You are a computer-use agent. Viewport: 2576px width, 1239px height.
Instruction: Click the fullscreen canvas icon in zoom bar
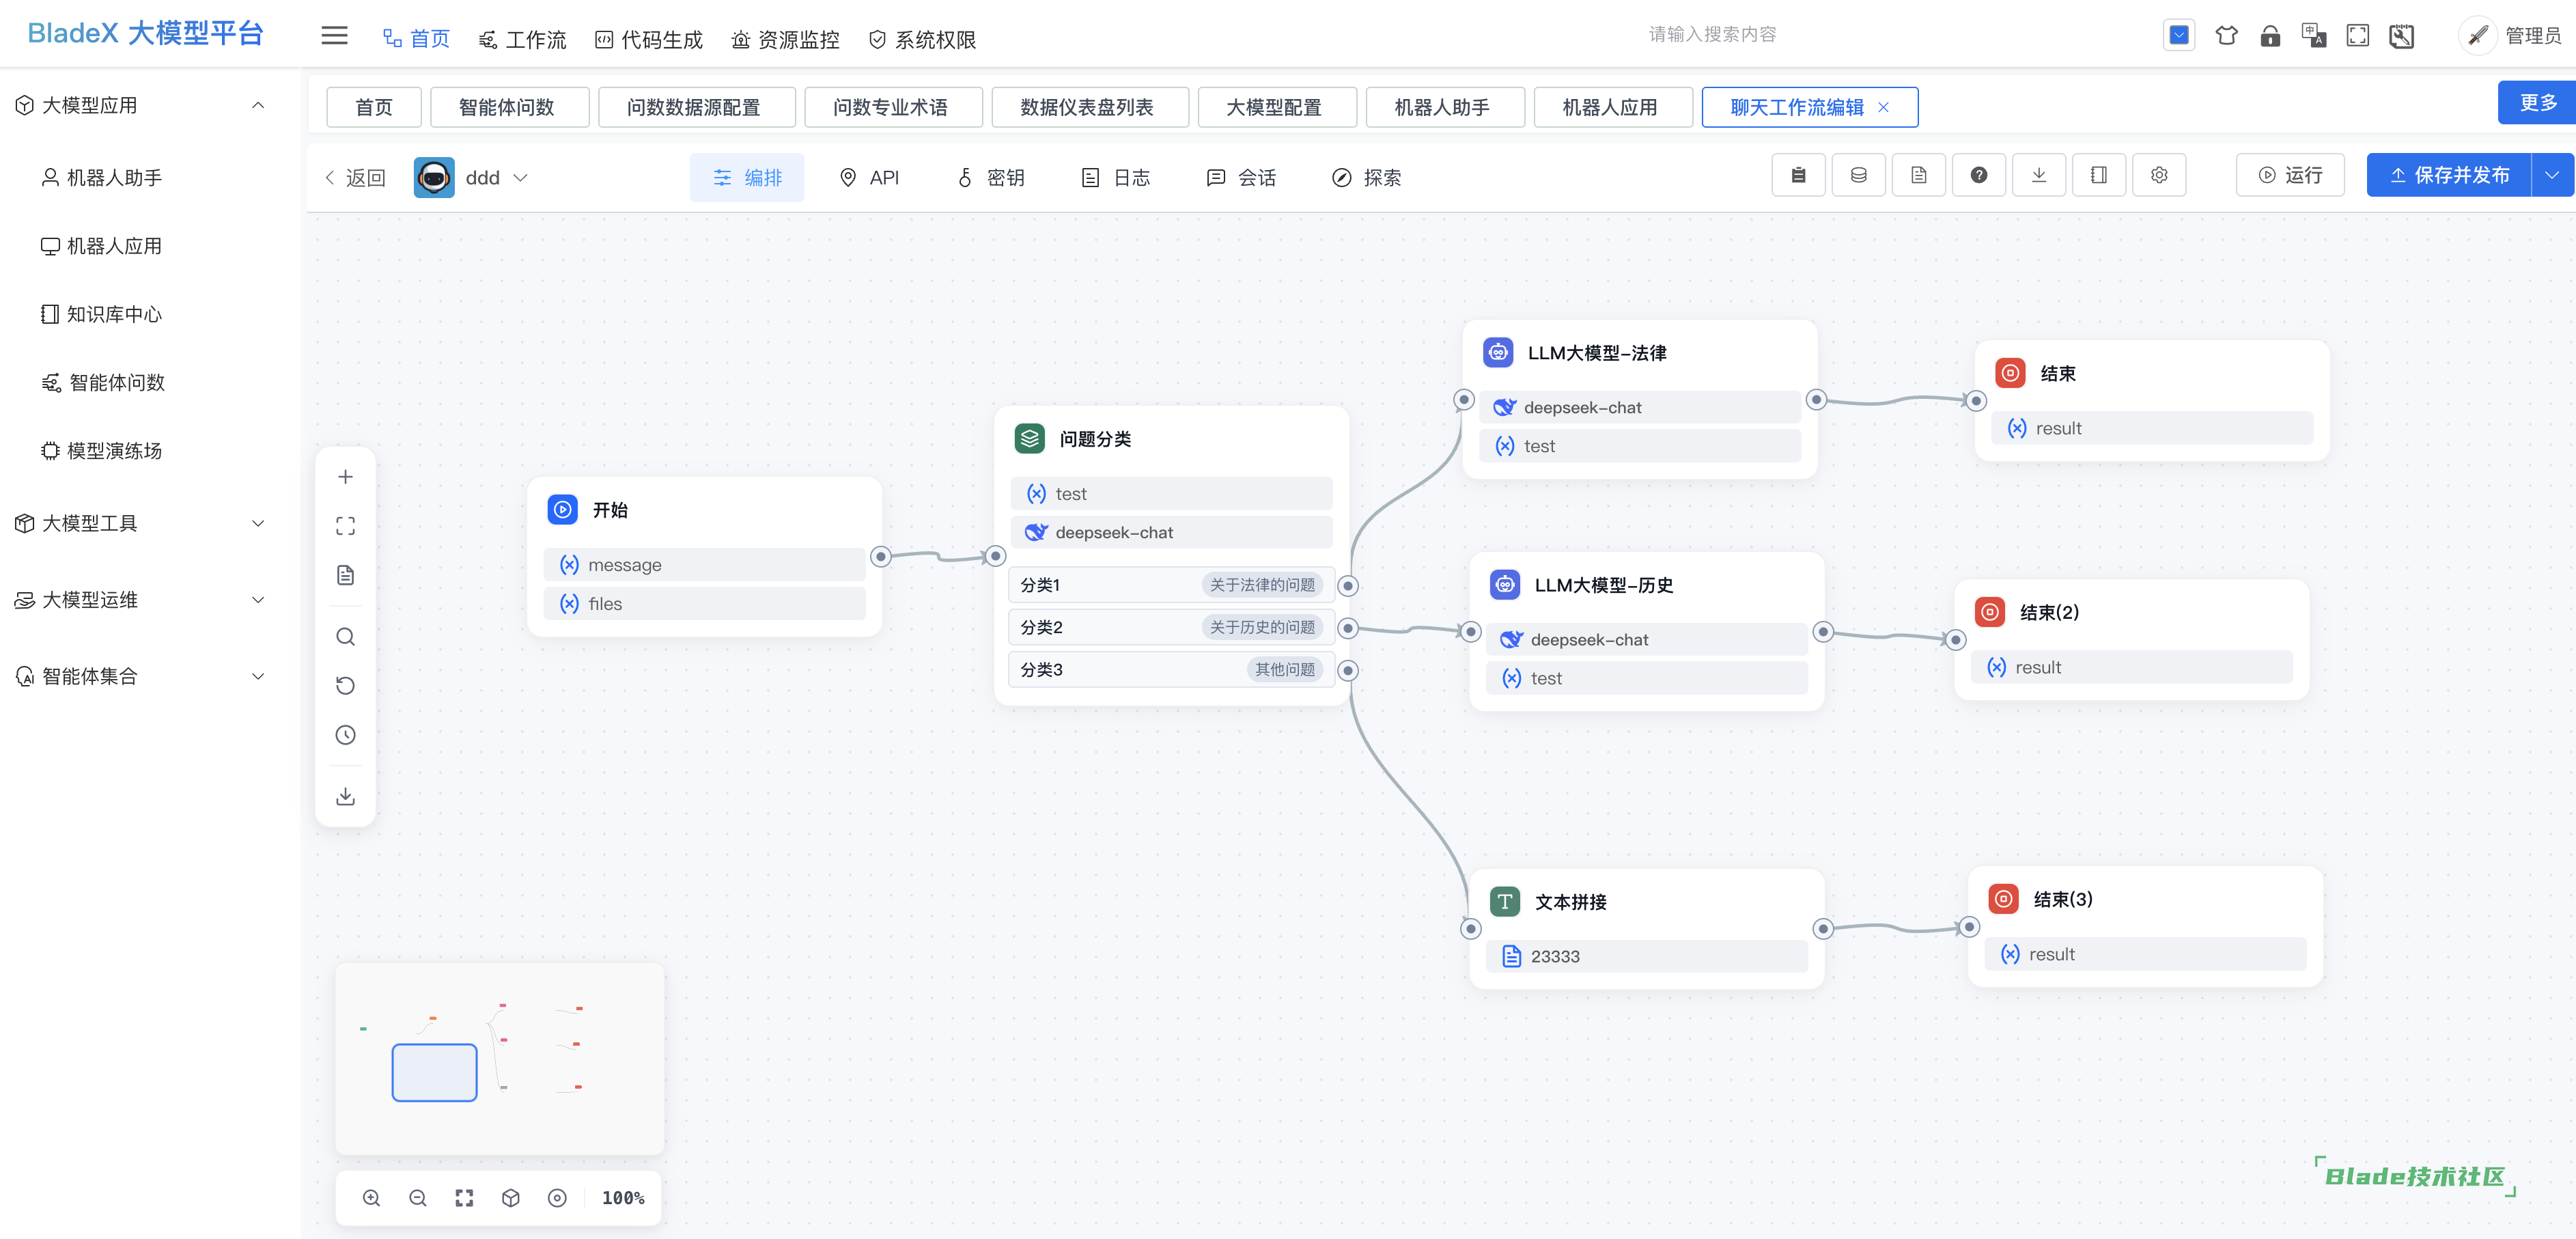464,1198
